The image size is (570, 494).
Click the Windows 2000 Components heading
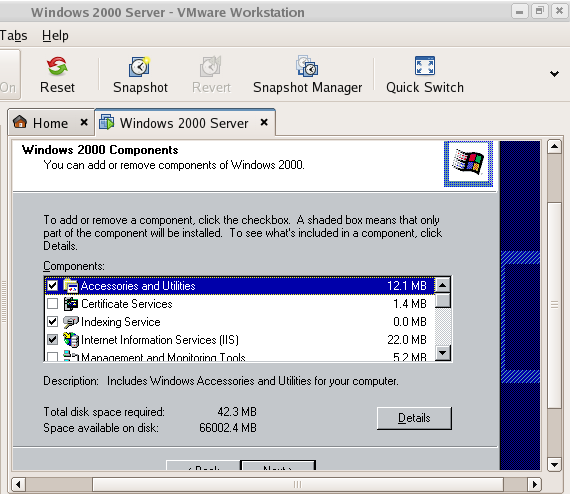pos(100,150)
